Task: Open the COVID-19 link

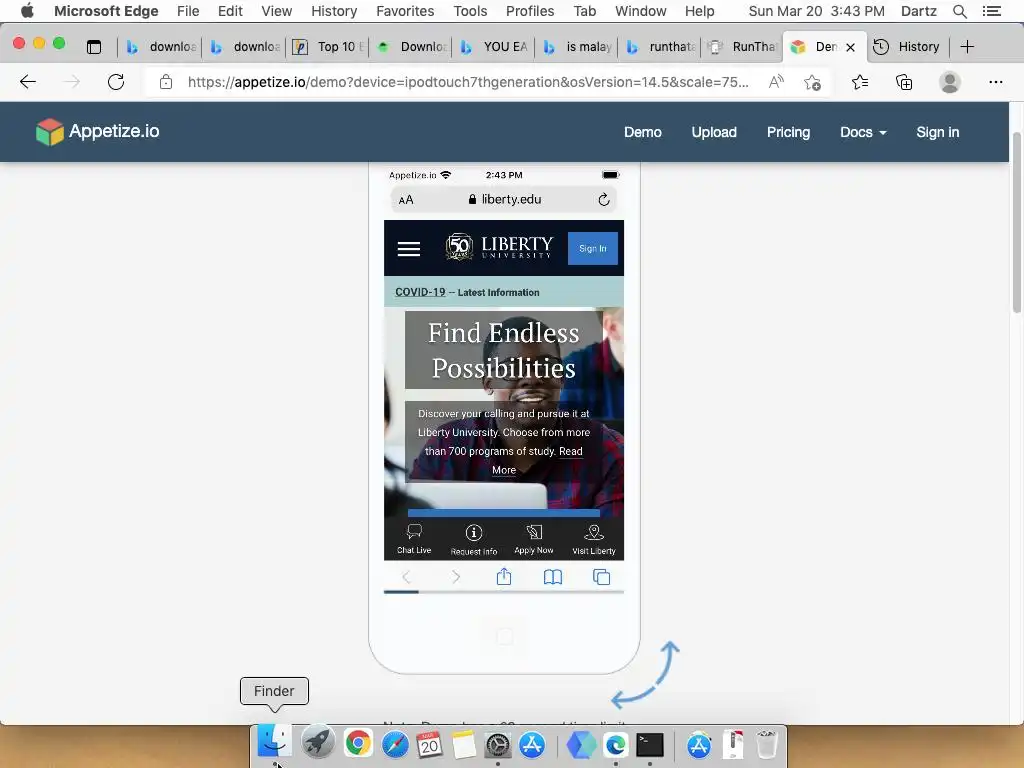Action: [x=420, y=292]
